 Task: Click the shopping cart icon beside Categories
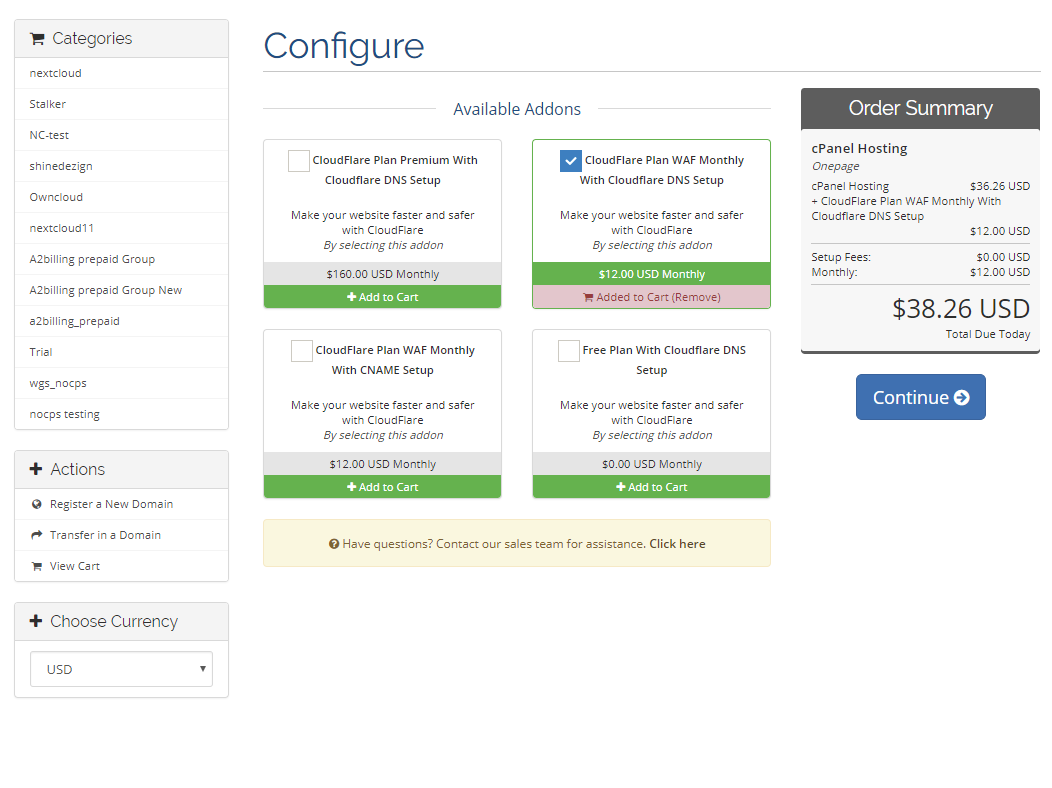click(x=37, y=39)
